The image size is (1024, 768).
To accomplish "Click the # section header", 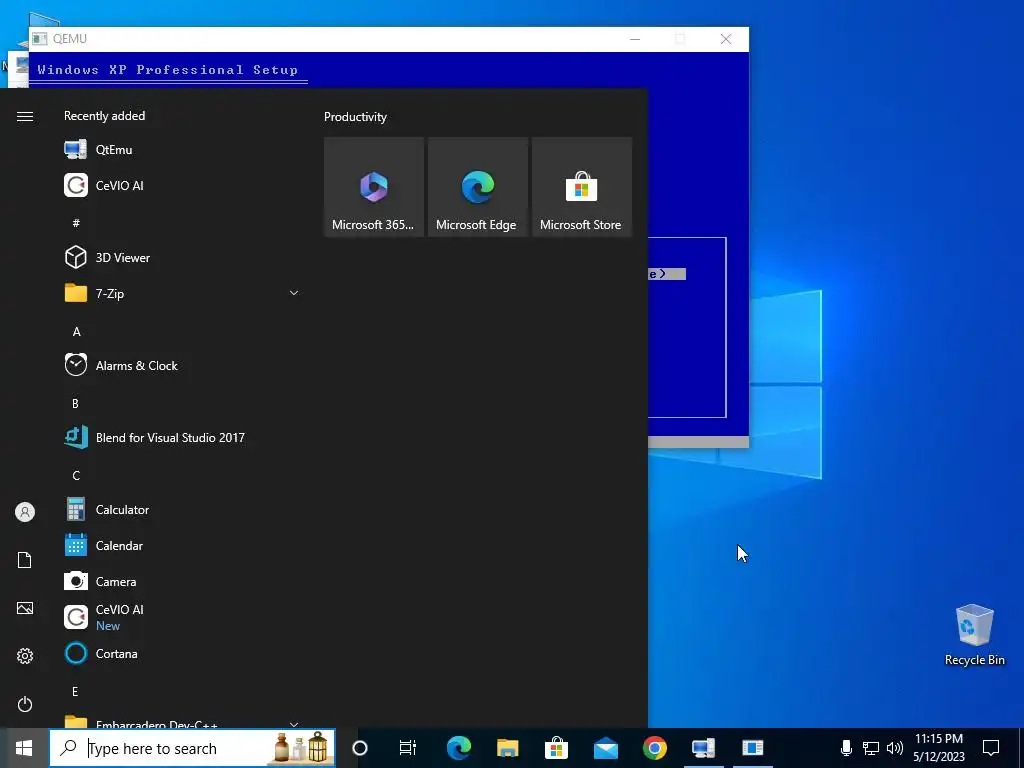I will [x=76, y=223].
